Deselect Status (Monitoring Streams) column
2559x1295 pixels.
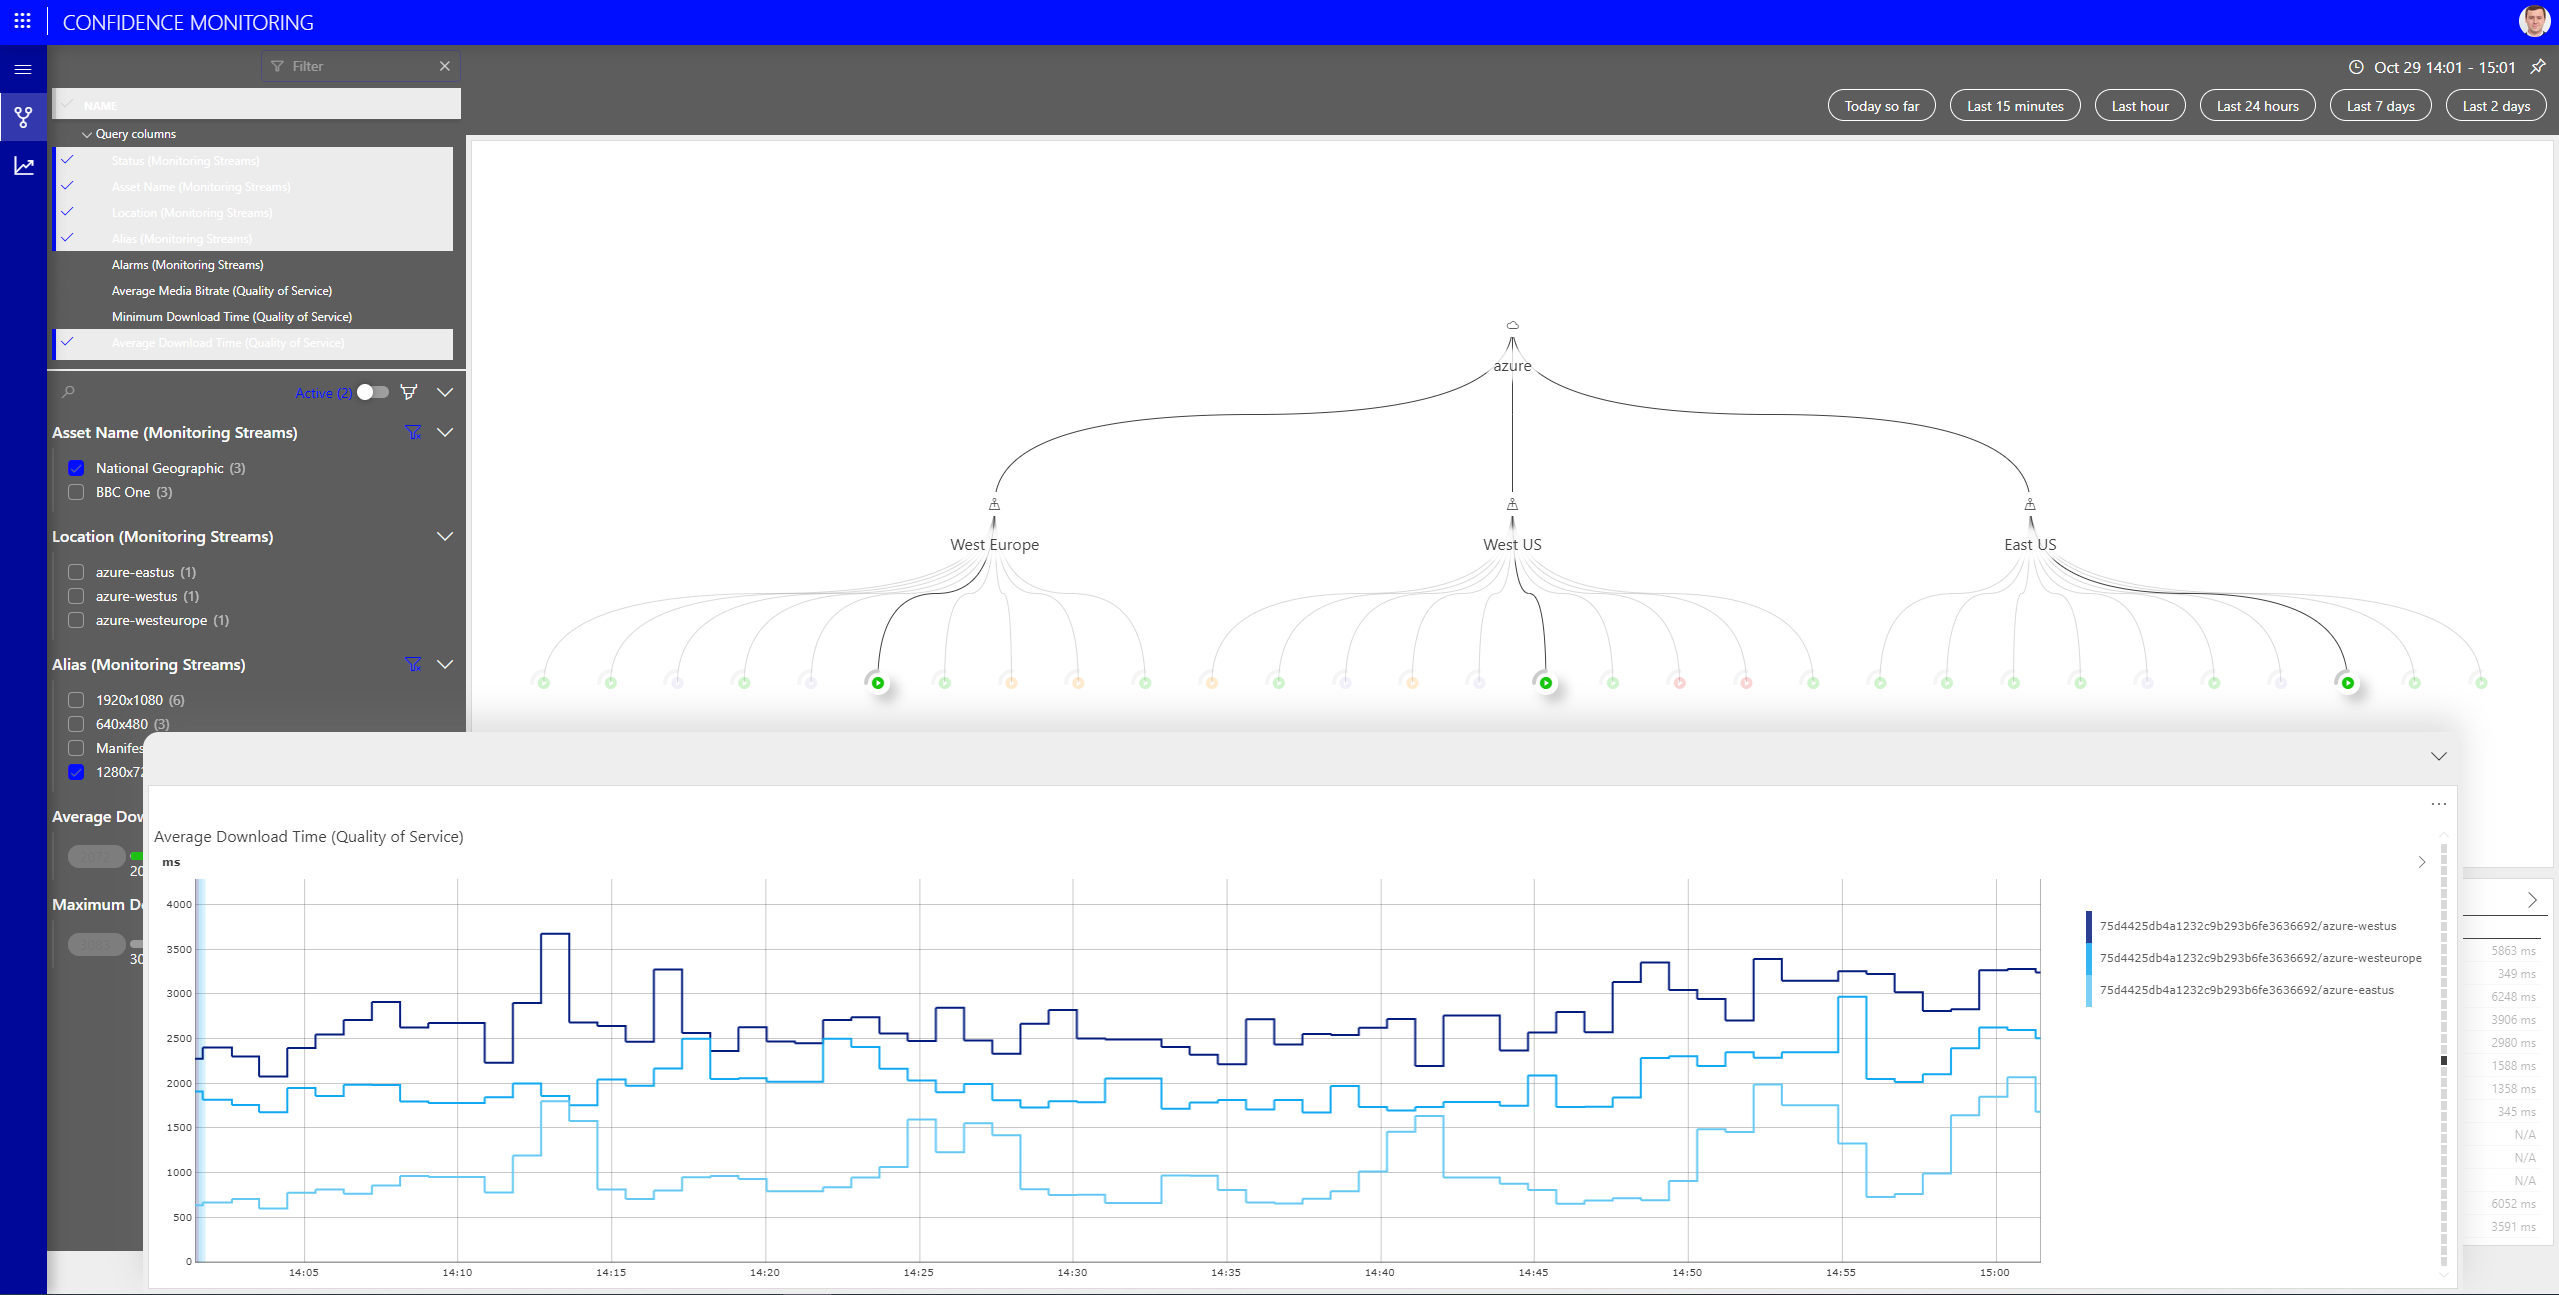(253, 160)
